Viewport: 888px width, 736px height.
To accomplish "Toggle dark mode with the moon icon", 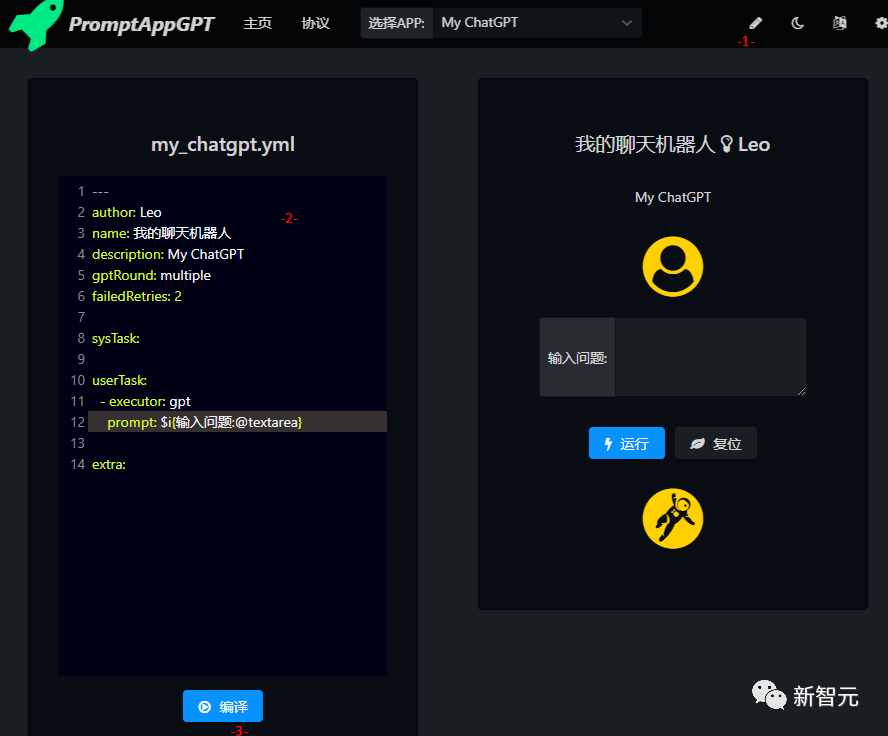I will click(x=797, y=22).
